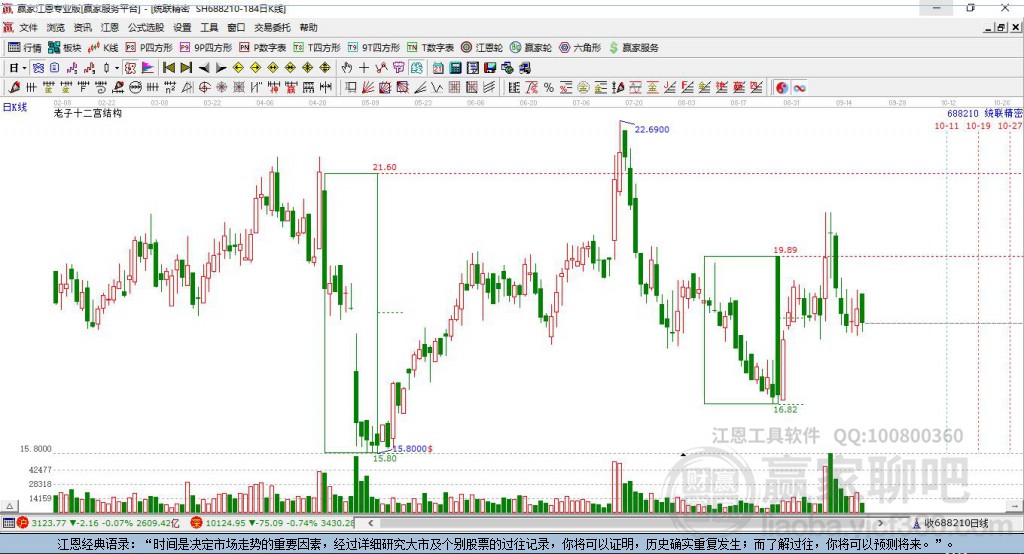Open the 文件 menu
Image resolution: width=1024 pixels, height=554 pixels.
click(x=28, y=27)
